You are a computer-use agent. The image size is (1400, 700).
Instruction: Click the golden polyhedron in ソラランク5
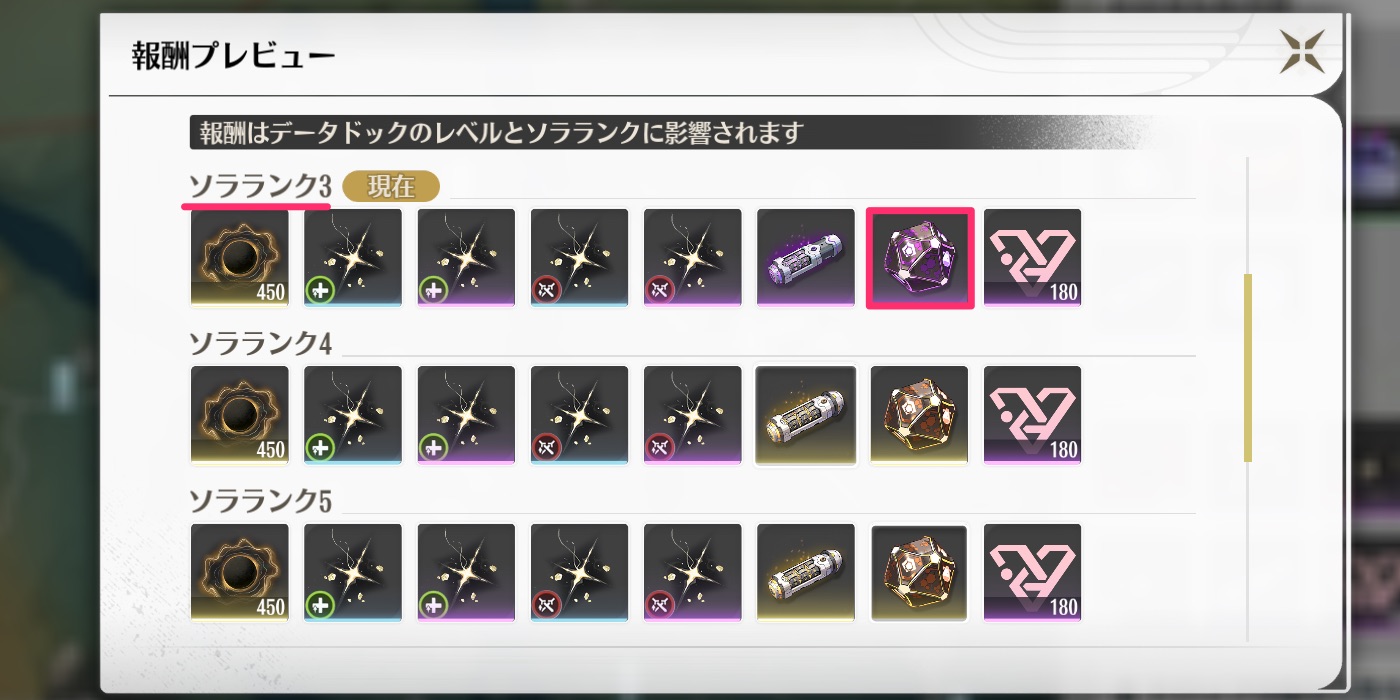click(920, 572)
